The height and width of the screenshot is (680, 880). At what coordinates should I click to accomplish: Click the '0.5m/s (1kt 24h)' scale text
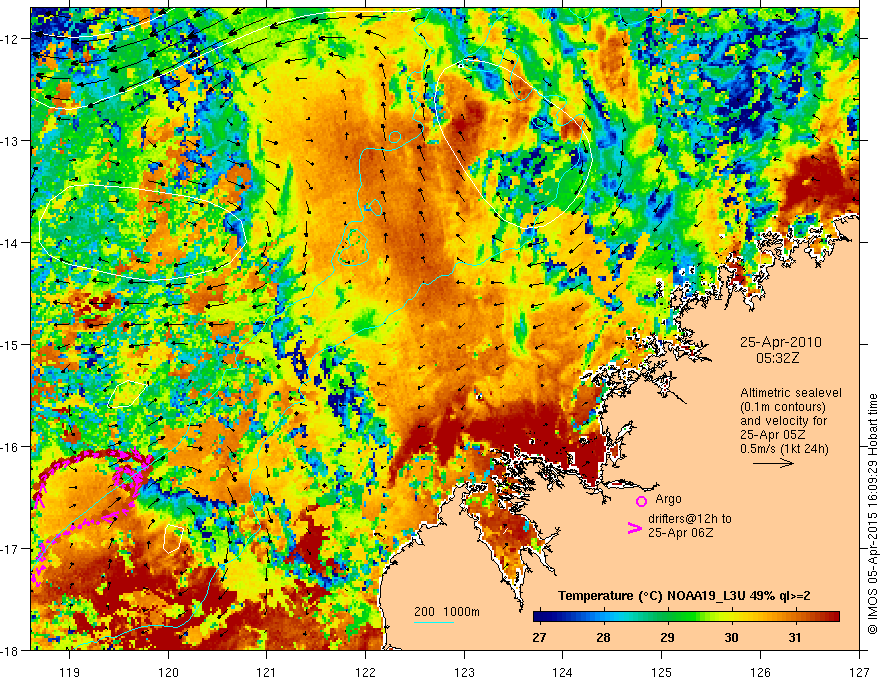point(784,449)
